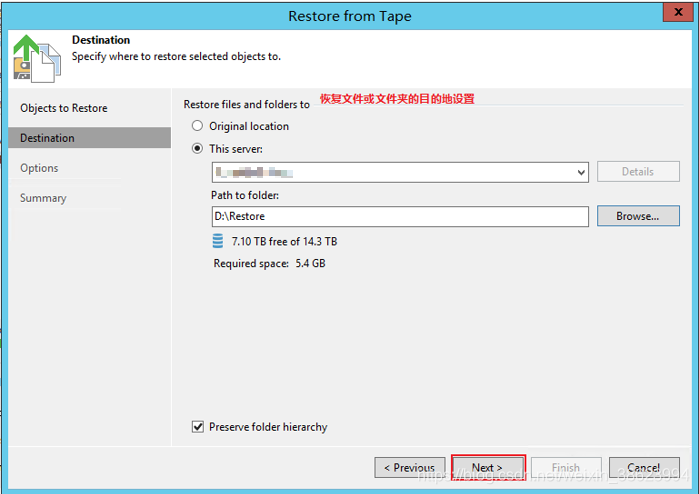This screenshot has width=699, height=494.
Task: Cancel the Restore from Tape wizard
Action: pos(644,468)
